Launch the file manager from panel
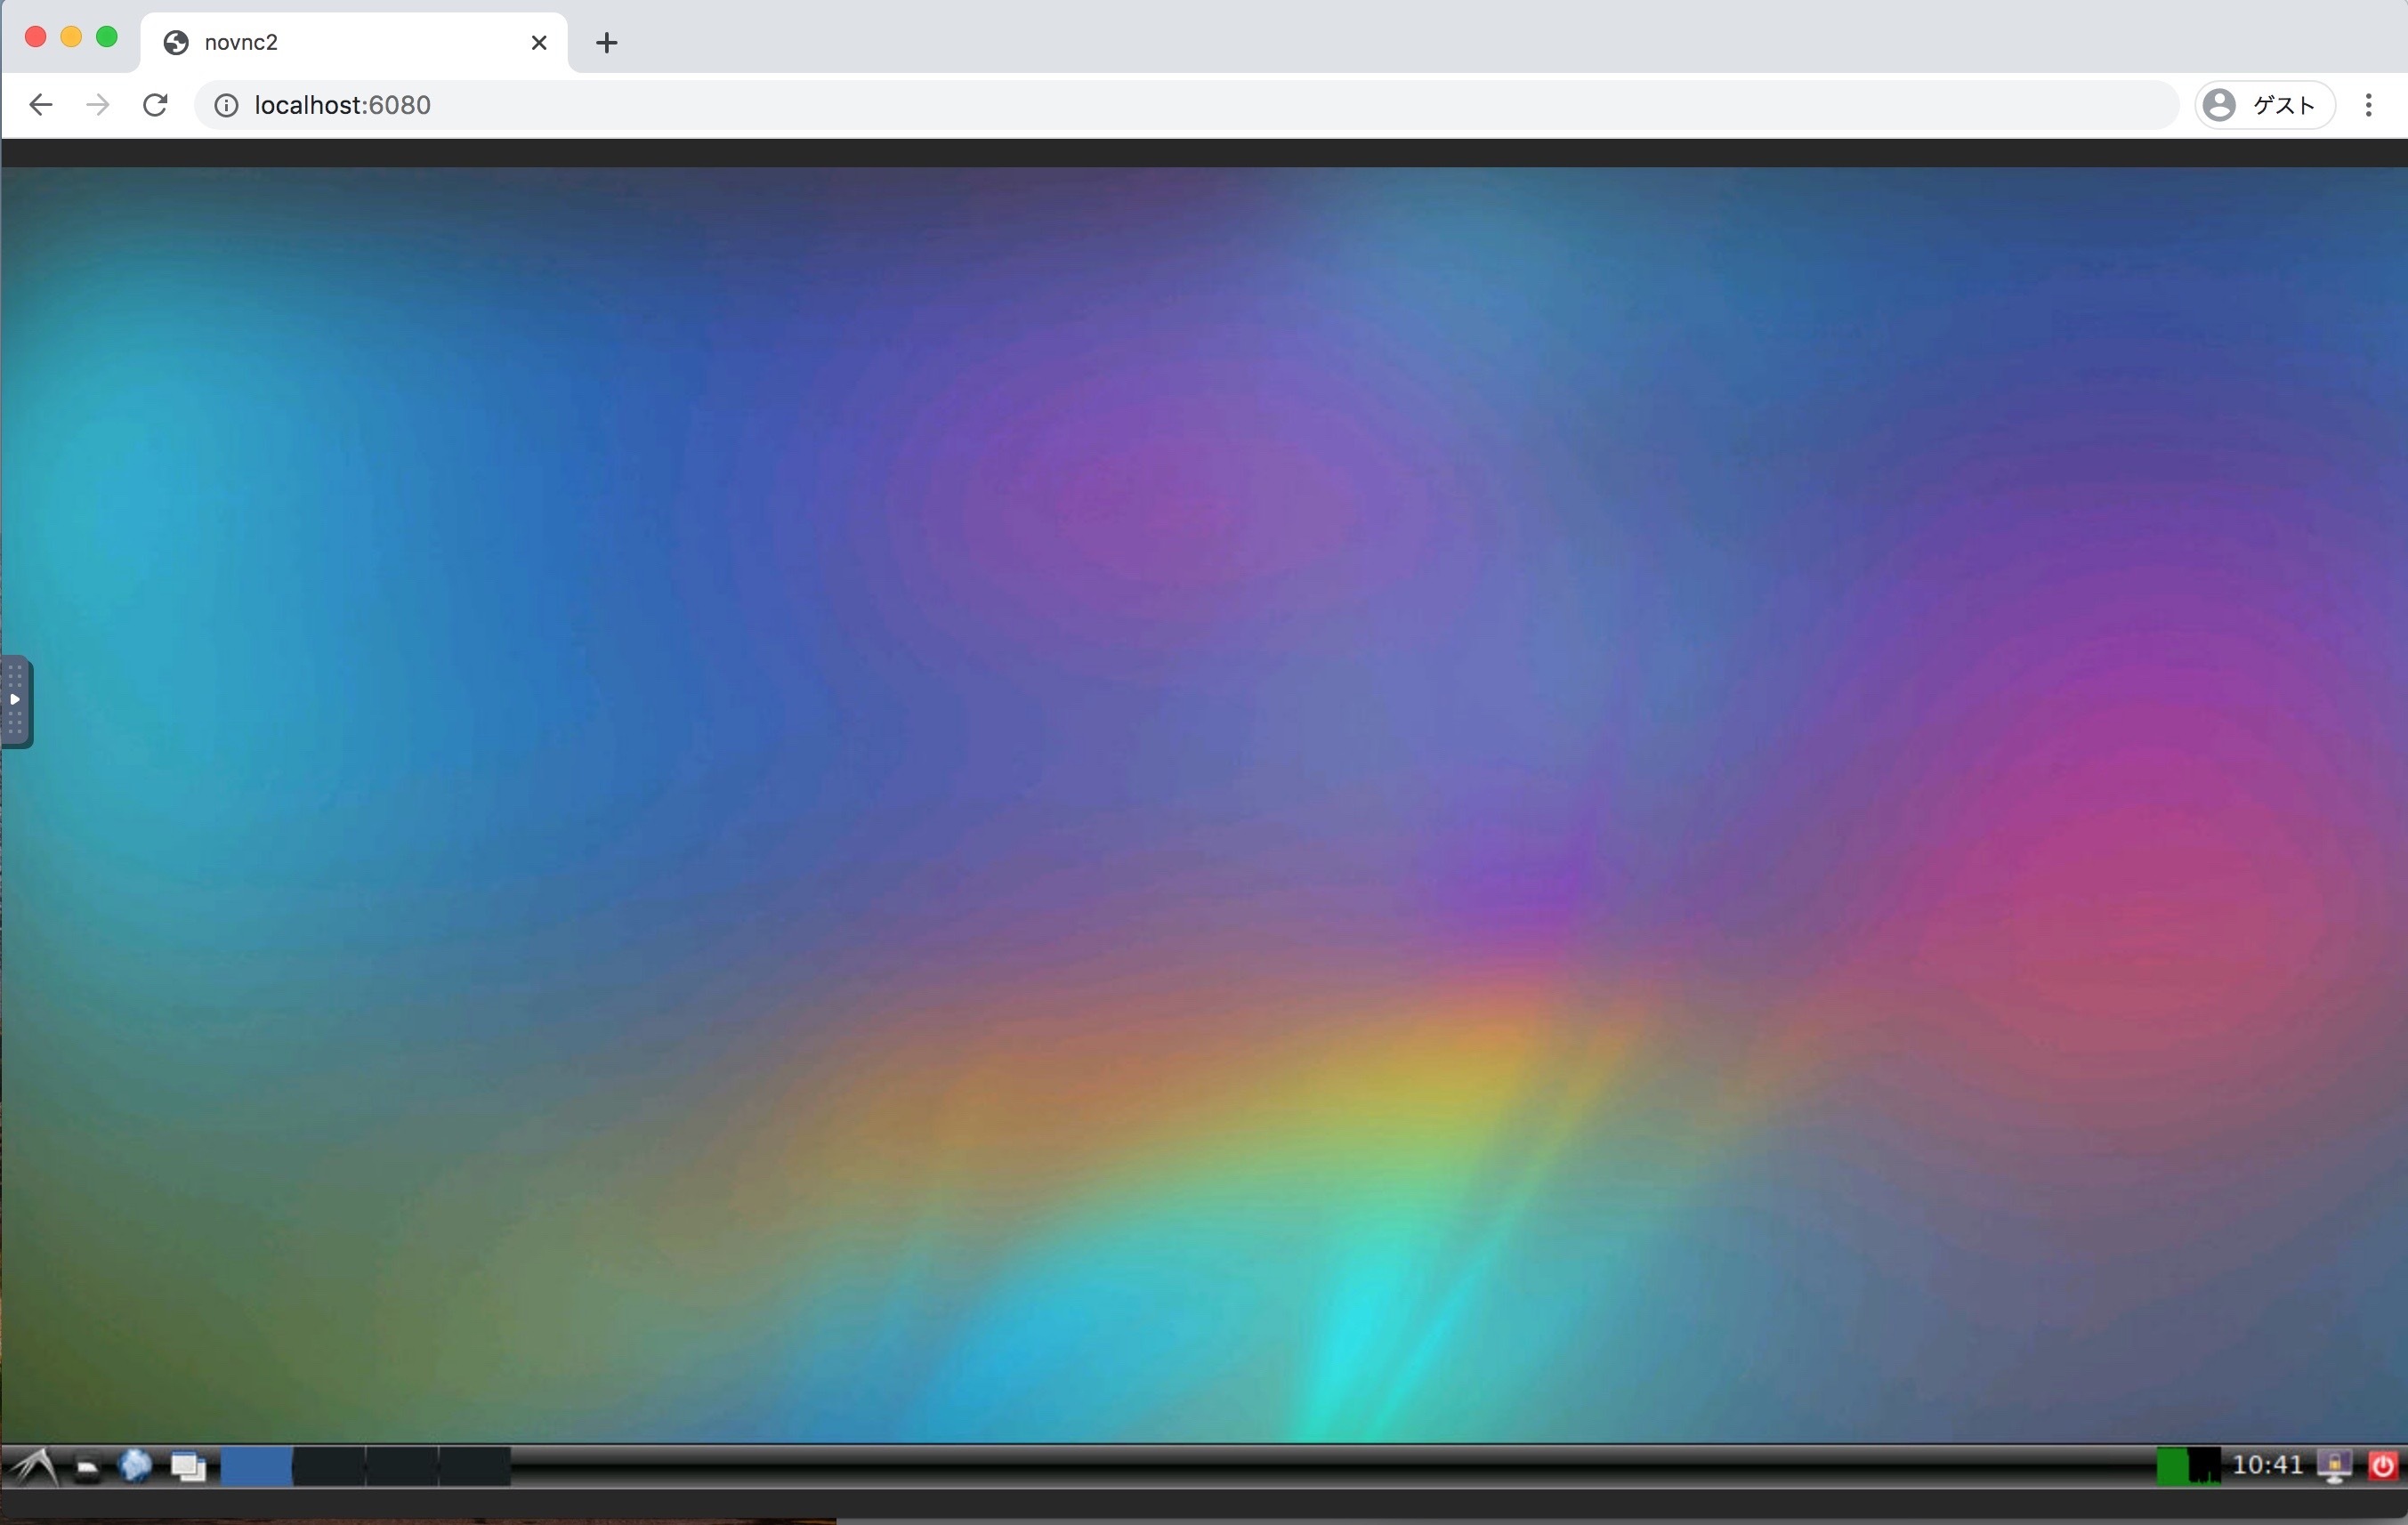This screenshot has width=2408, height=1525. [x=88, y=1468]
